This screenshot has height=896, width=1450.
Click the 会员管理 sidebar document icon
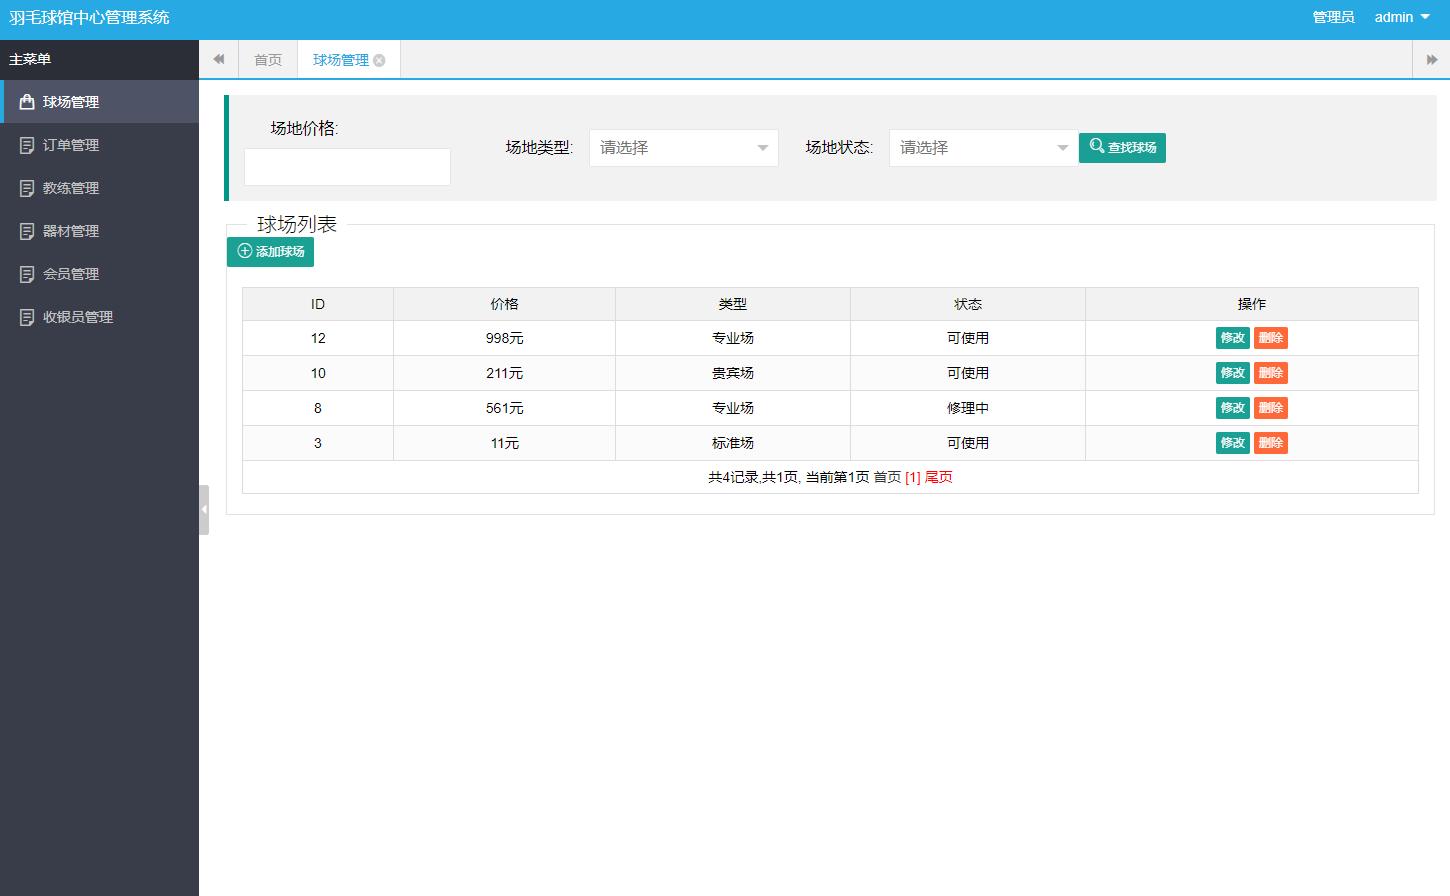tap(27, 274)
